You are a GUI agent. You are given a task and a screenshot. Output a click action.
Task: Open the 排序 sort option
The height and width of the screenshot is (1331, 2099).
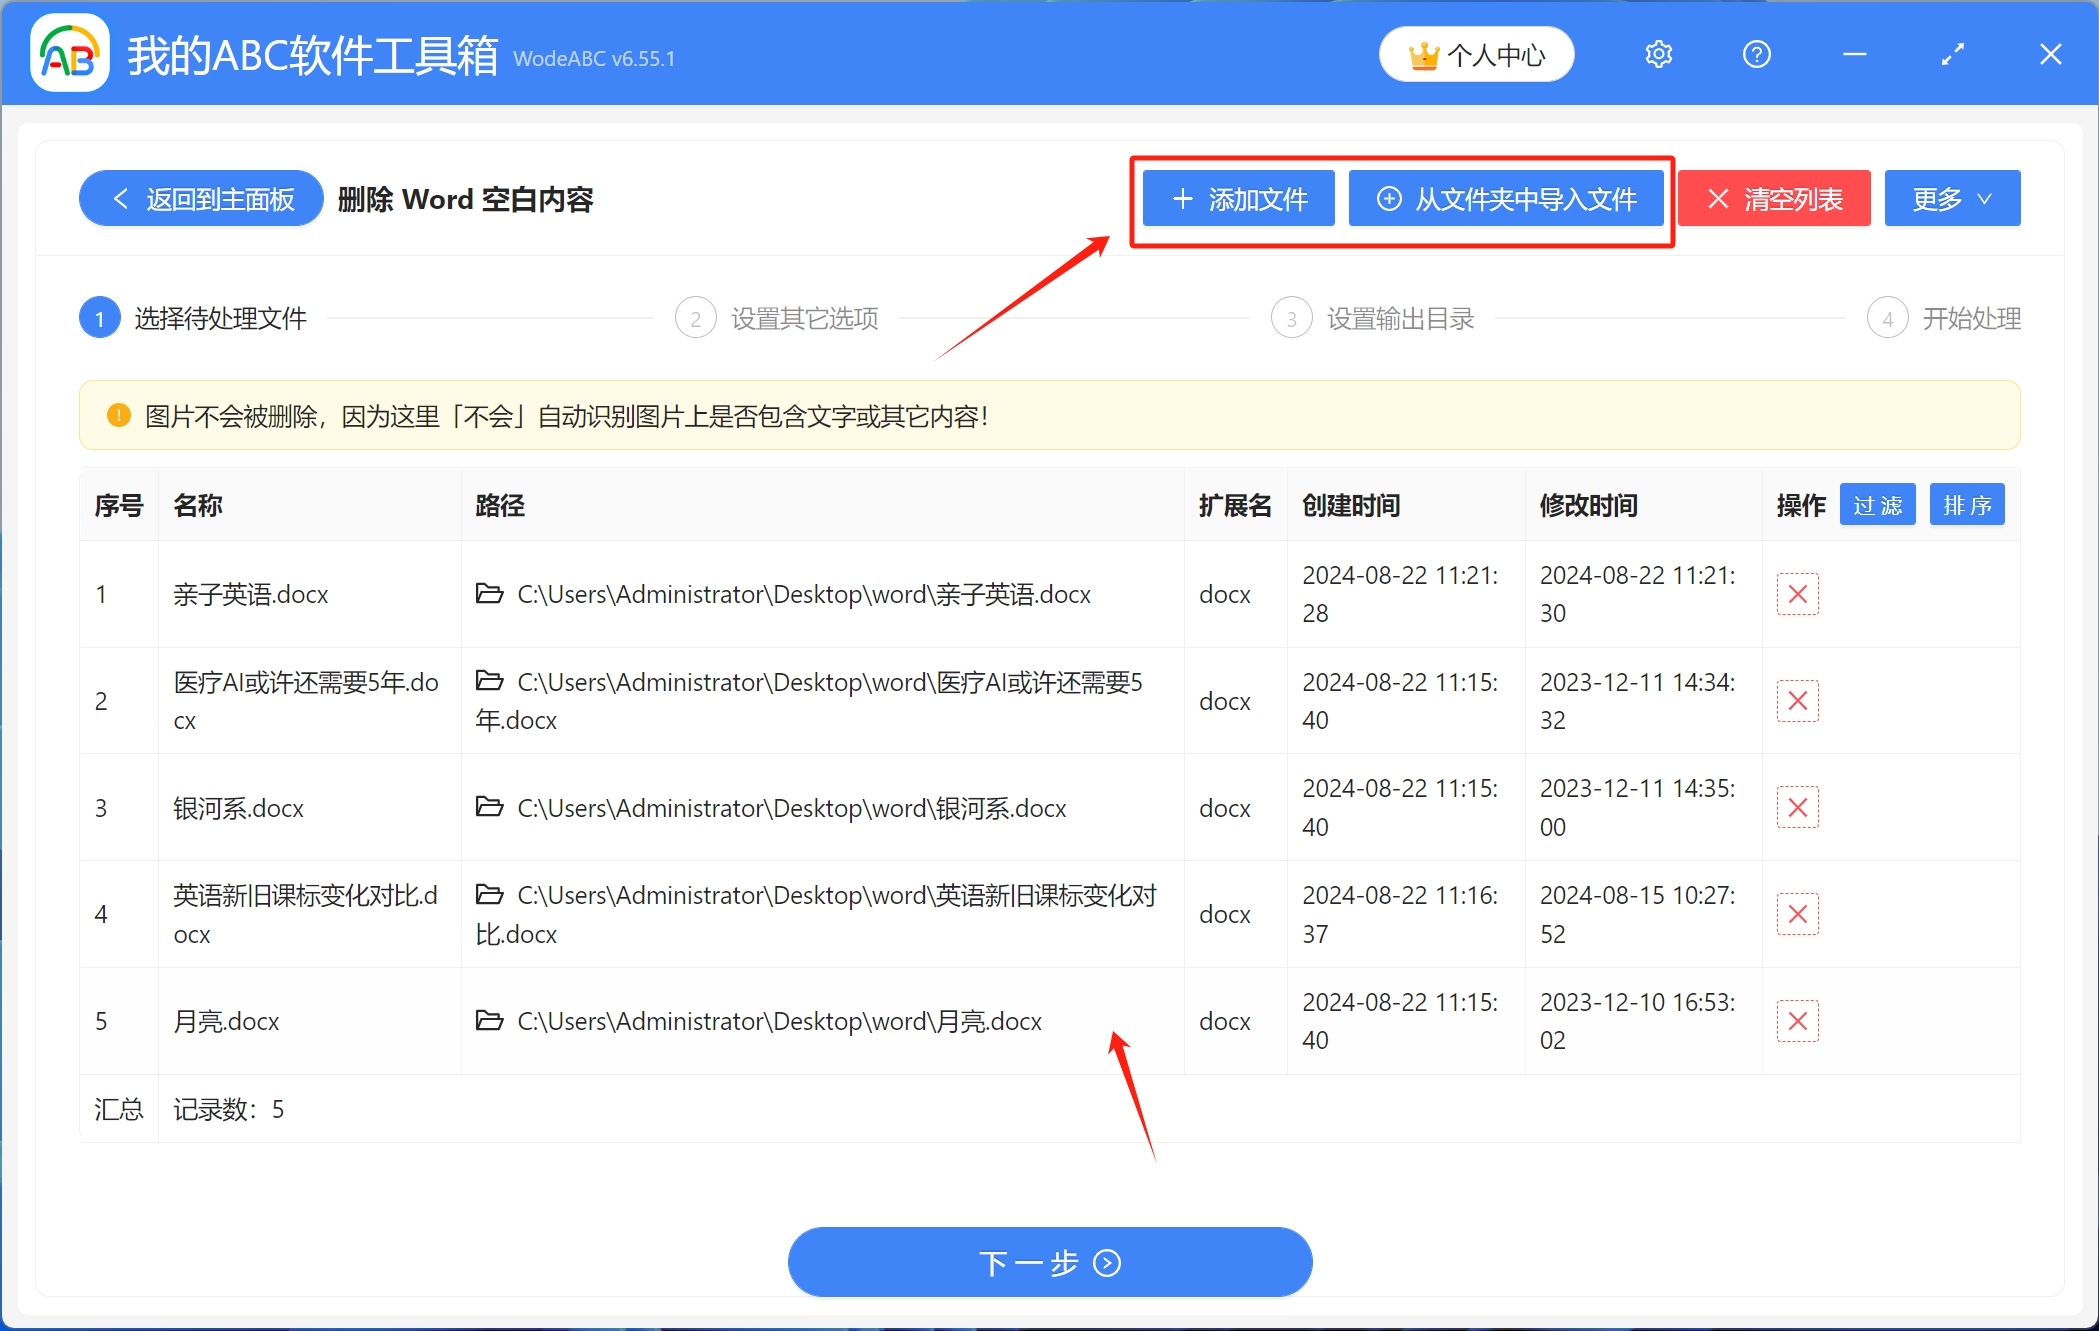(1966, 505)
